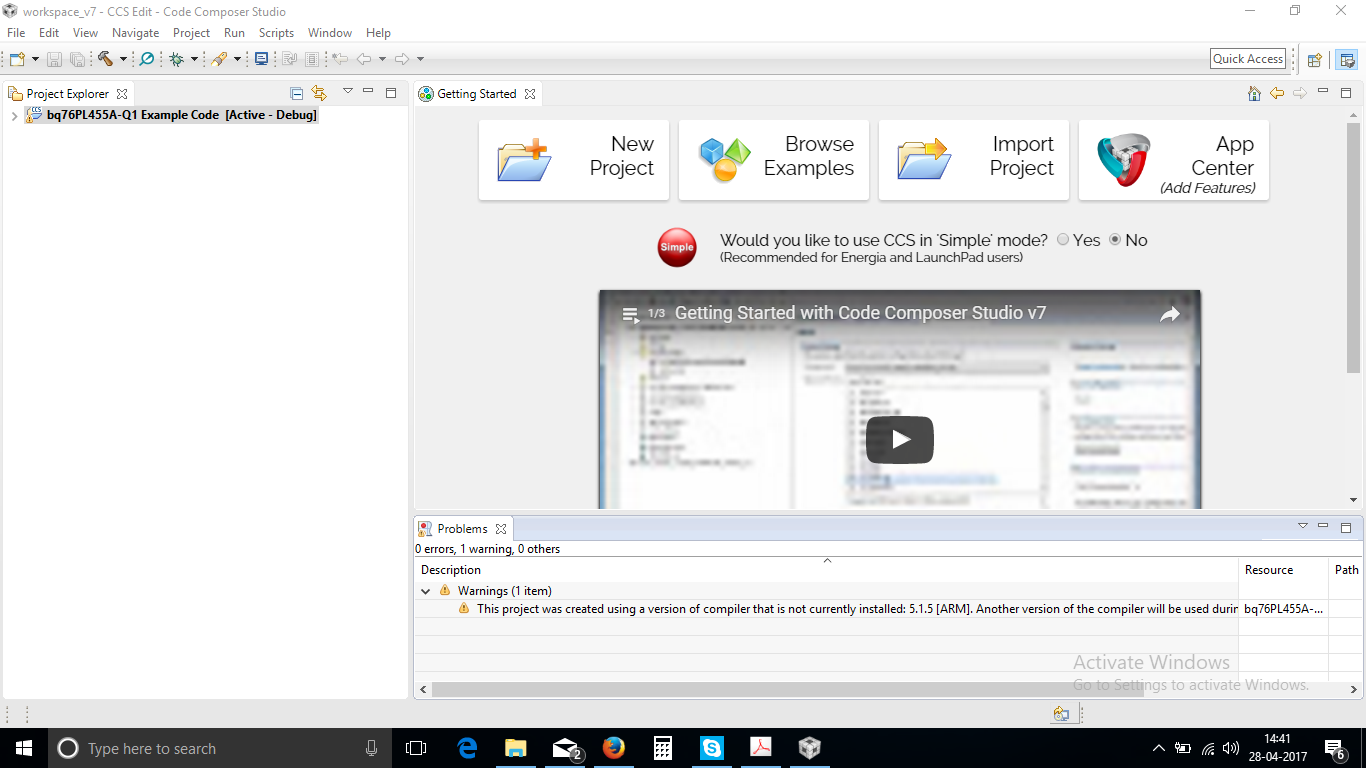This screenshot has height=768, width=1366.
Task: Open the Back history dropdown arrow
Action: click(381, 59)
